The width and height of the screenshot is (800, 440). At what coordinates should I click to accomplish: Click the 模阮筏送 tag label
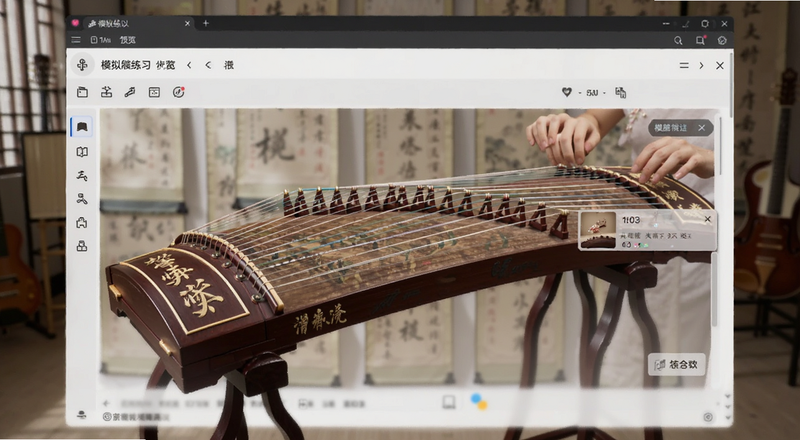pos(671,128)
